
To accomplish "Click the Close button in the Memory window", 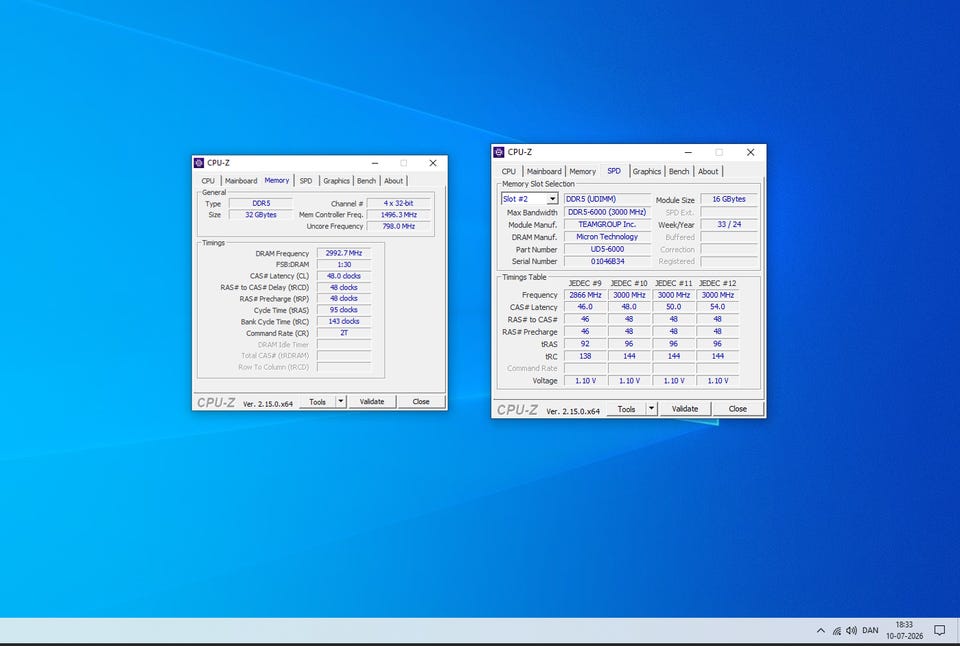I will 421,402.
